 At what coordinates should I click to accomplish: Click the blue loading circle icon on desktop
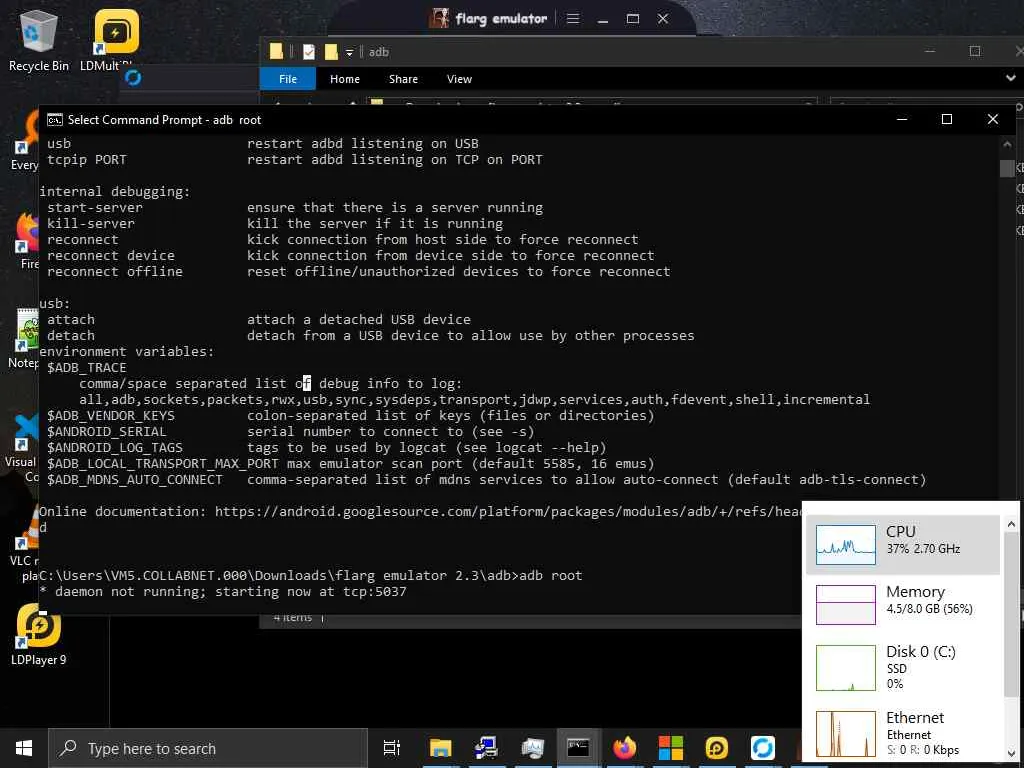tap(133, 78)
